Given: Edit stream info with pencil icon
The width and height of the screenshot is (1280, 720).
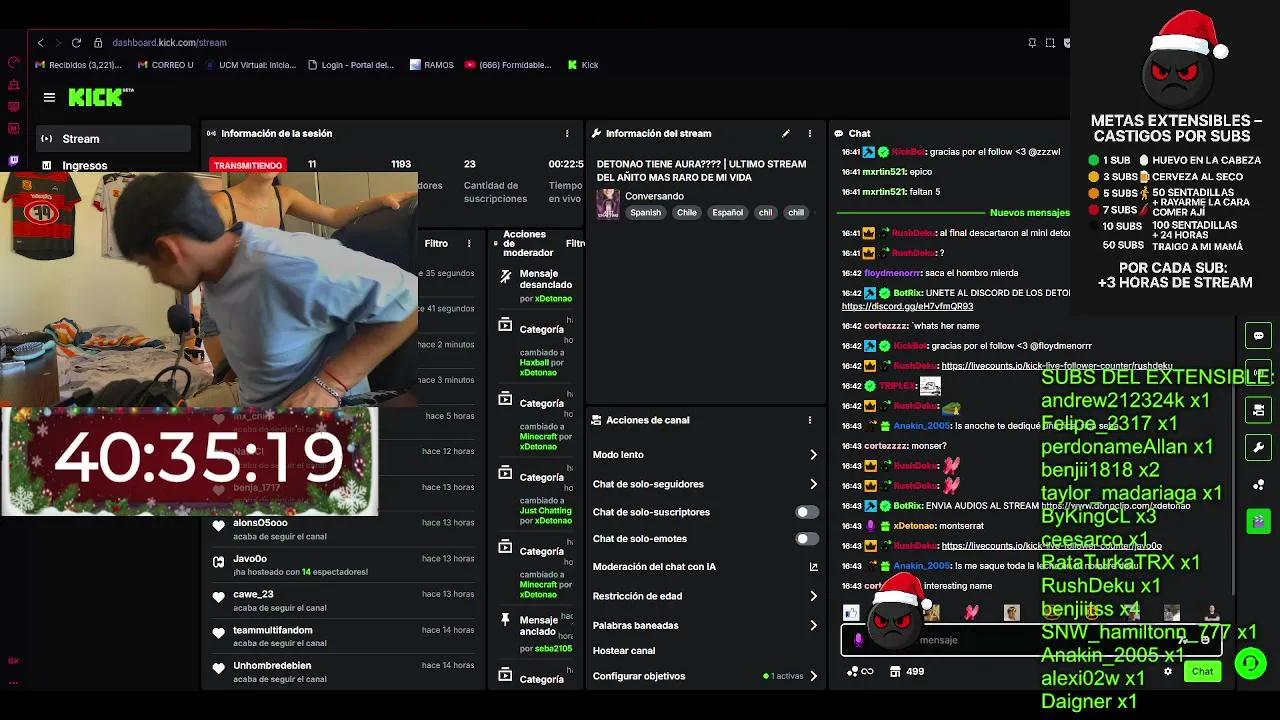Looking at the screenshot, I should [x=786, y=133].
